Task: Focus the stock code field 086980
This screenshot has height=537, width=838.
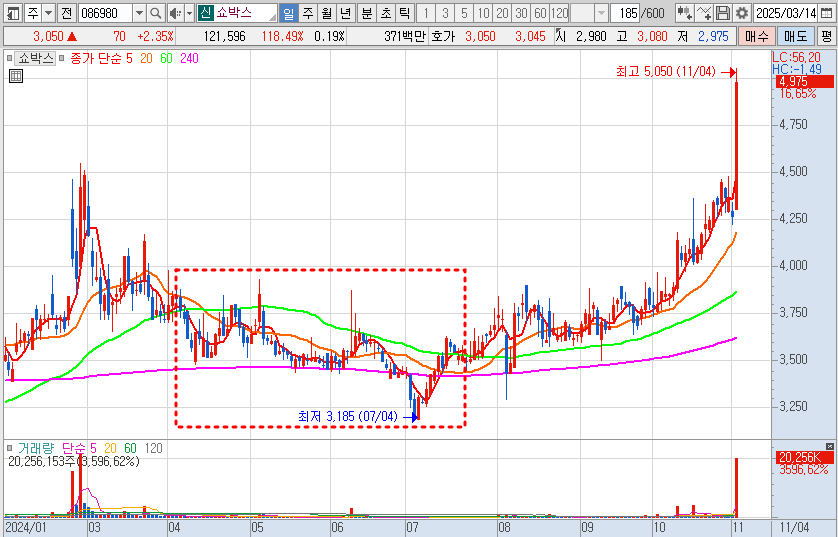Action: coord(105,13)
